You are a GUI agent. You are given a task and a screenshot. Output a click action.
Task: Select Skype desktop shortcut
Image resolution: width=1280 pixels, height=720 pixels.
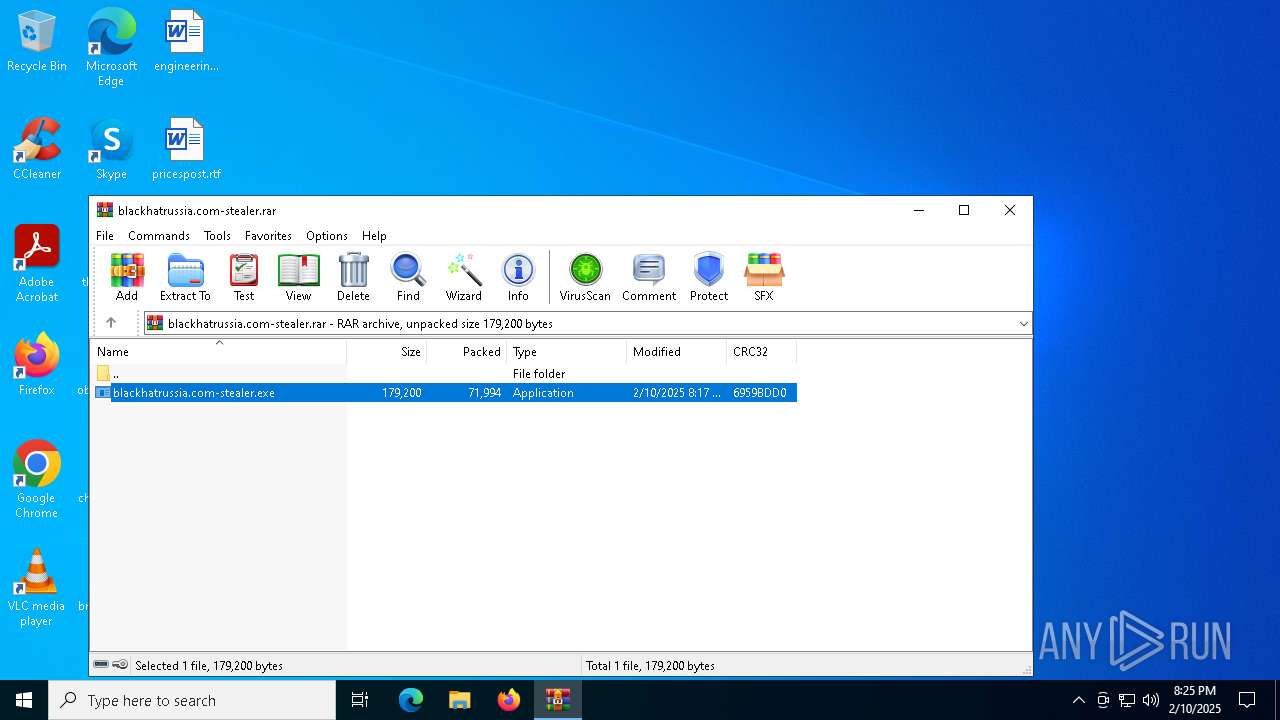tap(111, 150)
